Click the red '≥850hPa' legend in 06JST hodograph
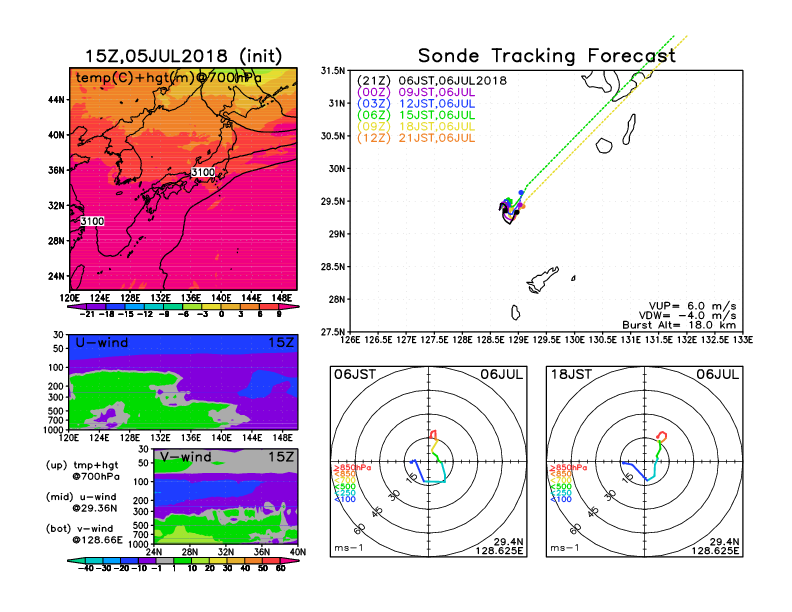792x612 pixels. click(352, 468)
